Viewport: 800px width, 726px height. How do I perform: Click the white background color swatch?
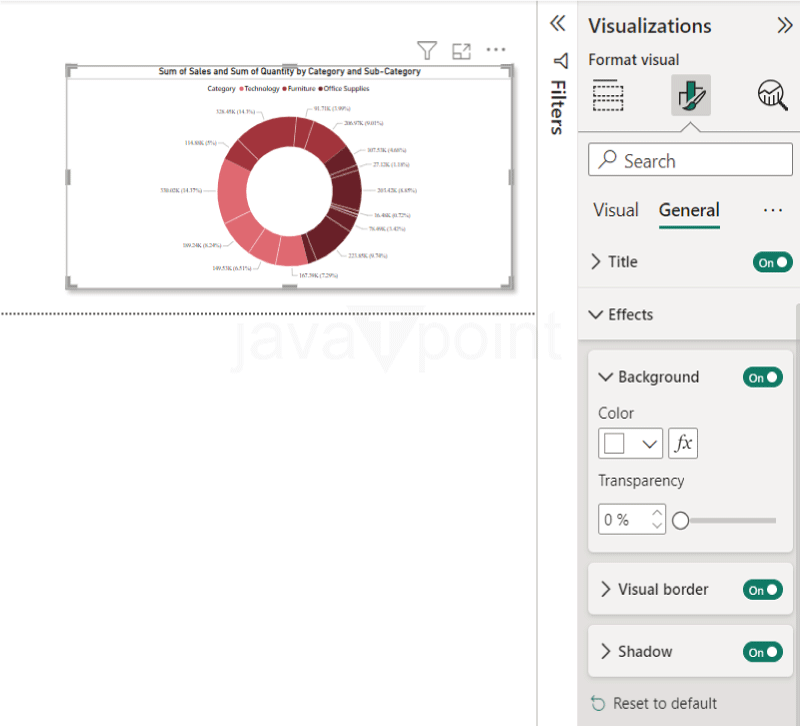614,443
